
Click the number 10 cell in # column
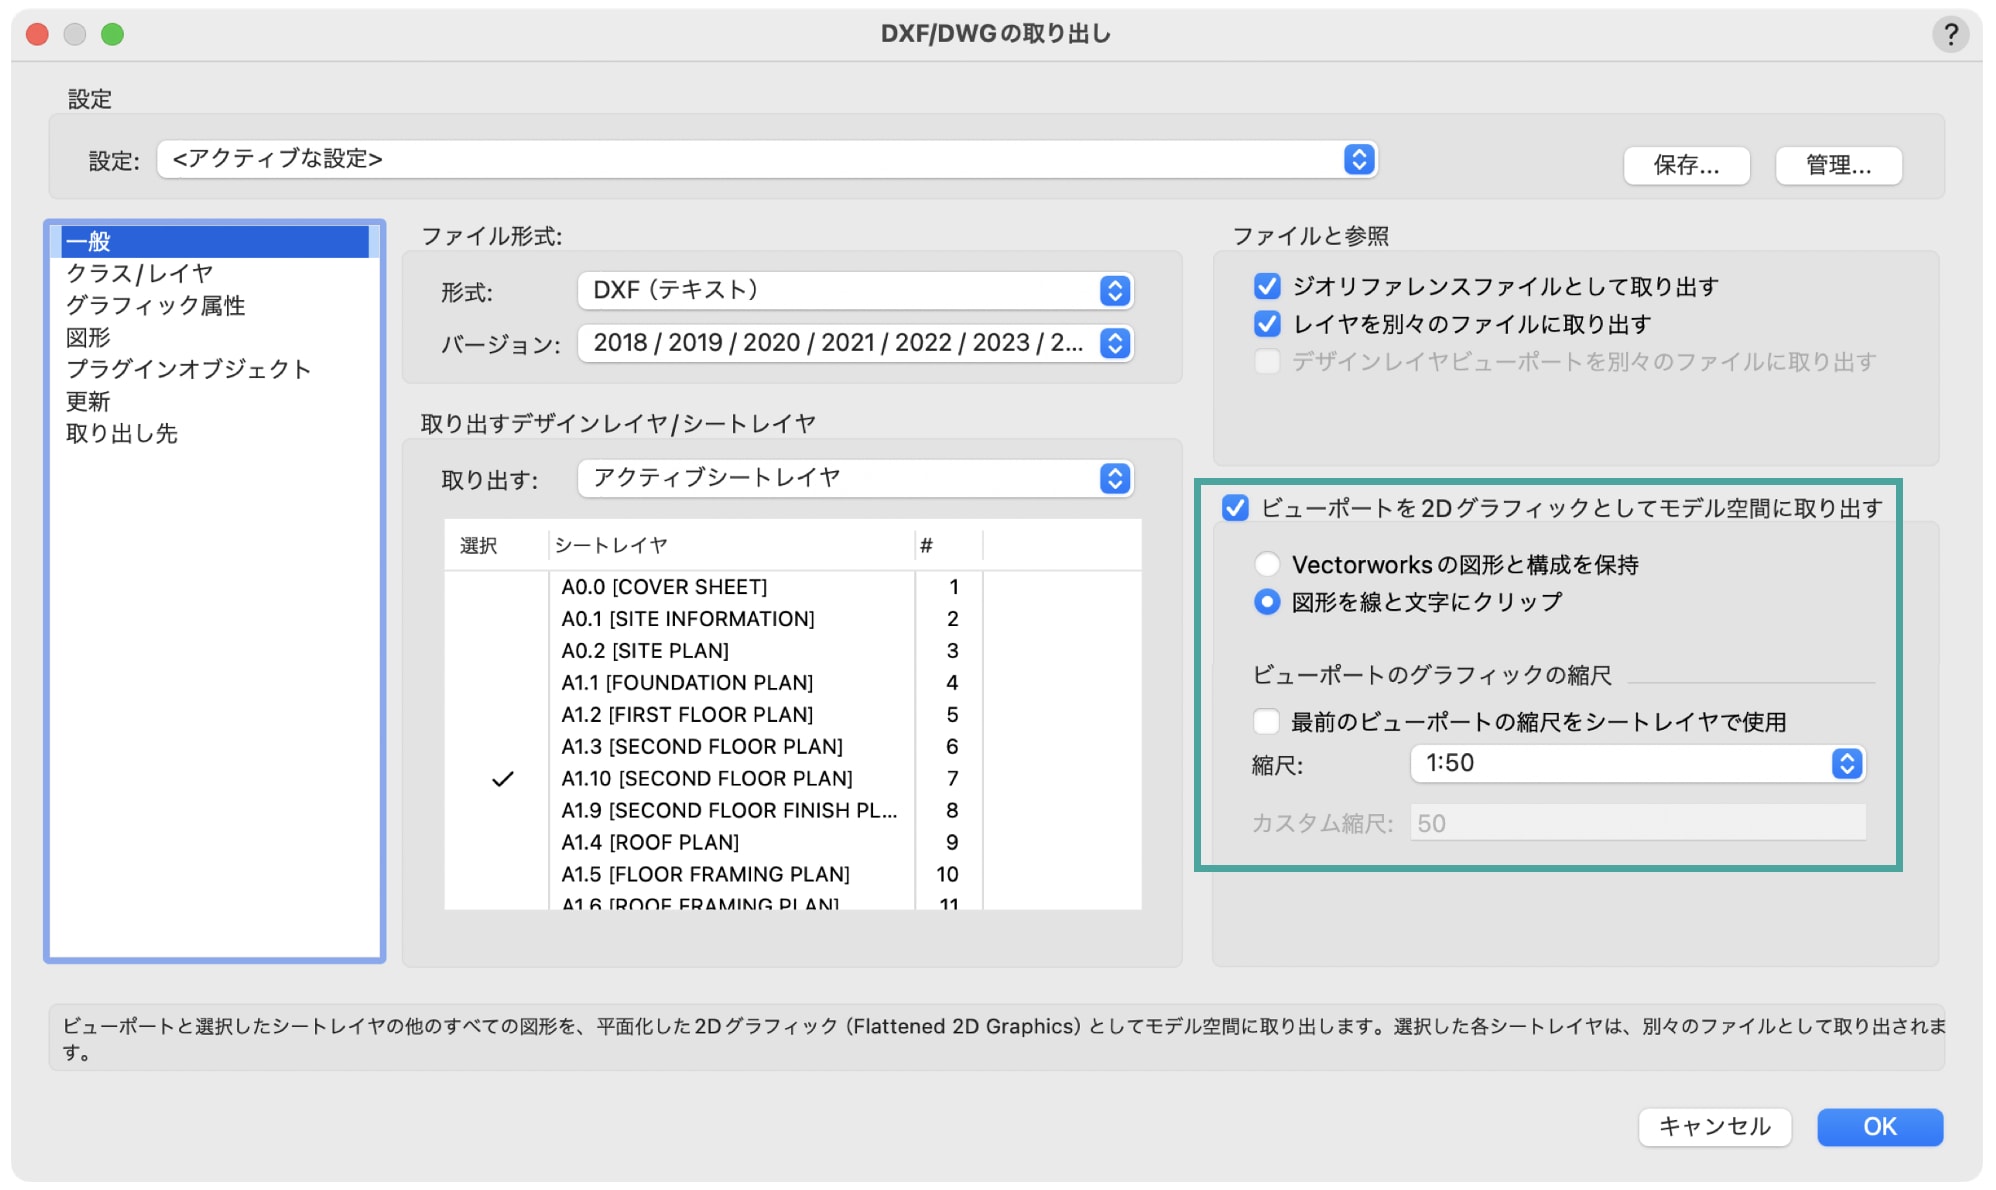[x=947, y=875]
